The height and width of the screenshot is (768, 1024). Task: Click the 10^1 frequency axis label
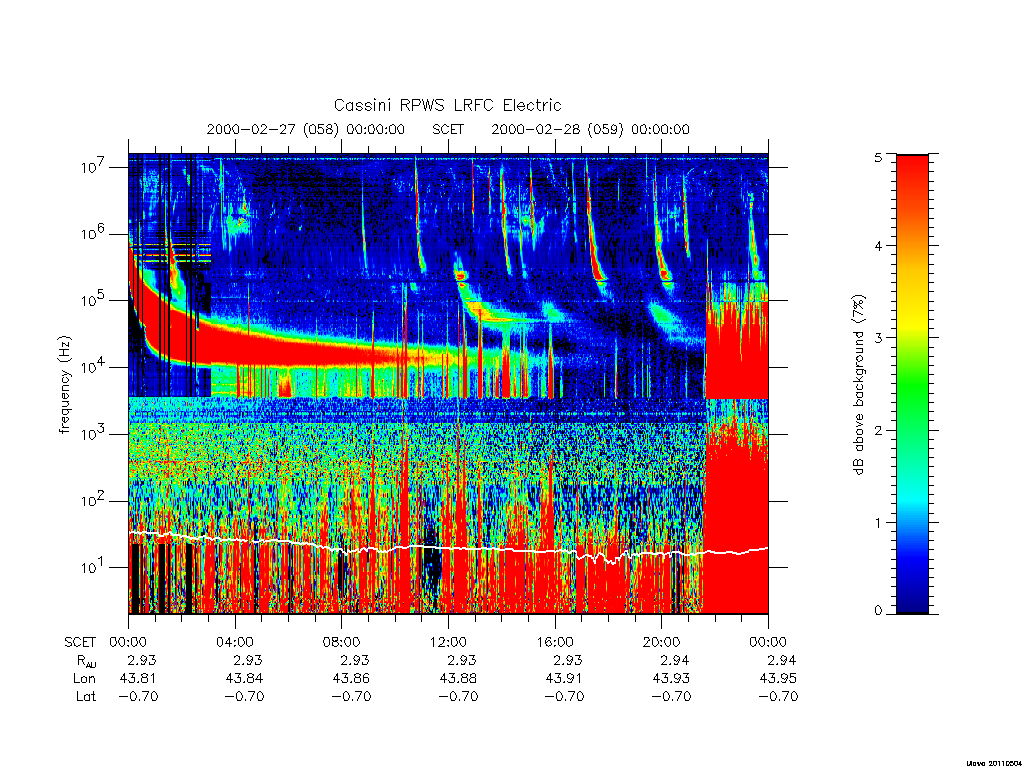[93, 566]
